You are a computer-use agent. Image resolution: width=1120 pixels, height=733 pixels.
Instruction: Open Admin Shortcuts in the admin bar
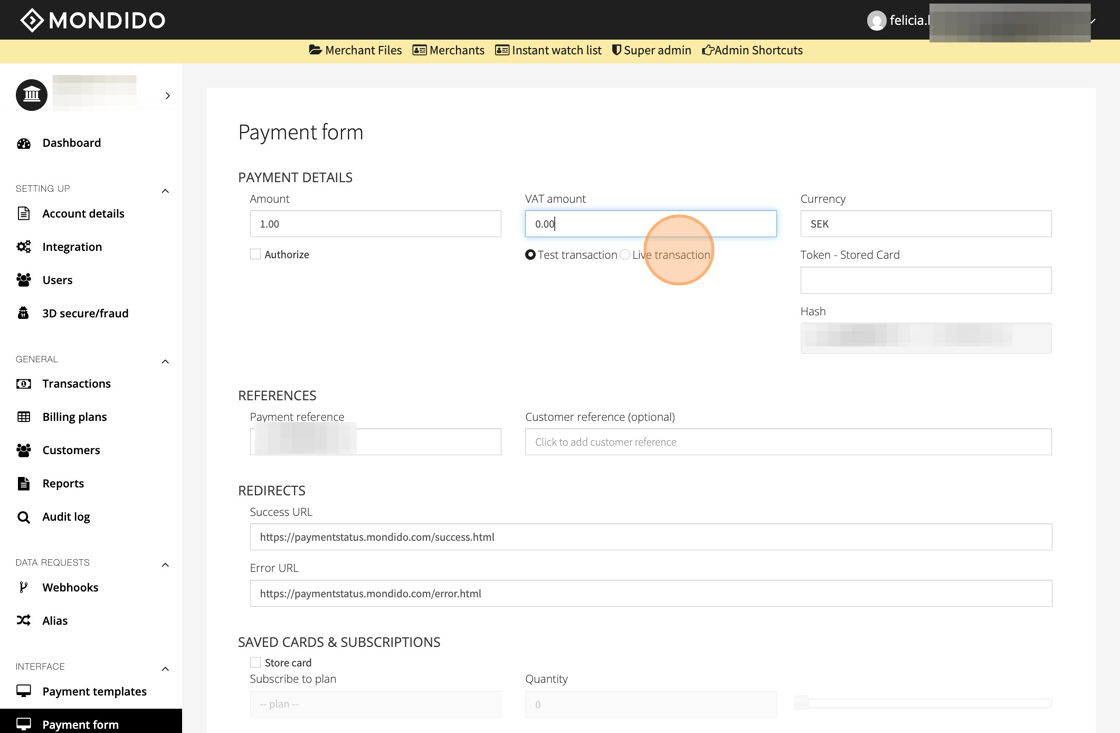[x=752, y=50]
